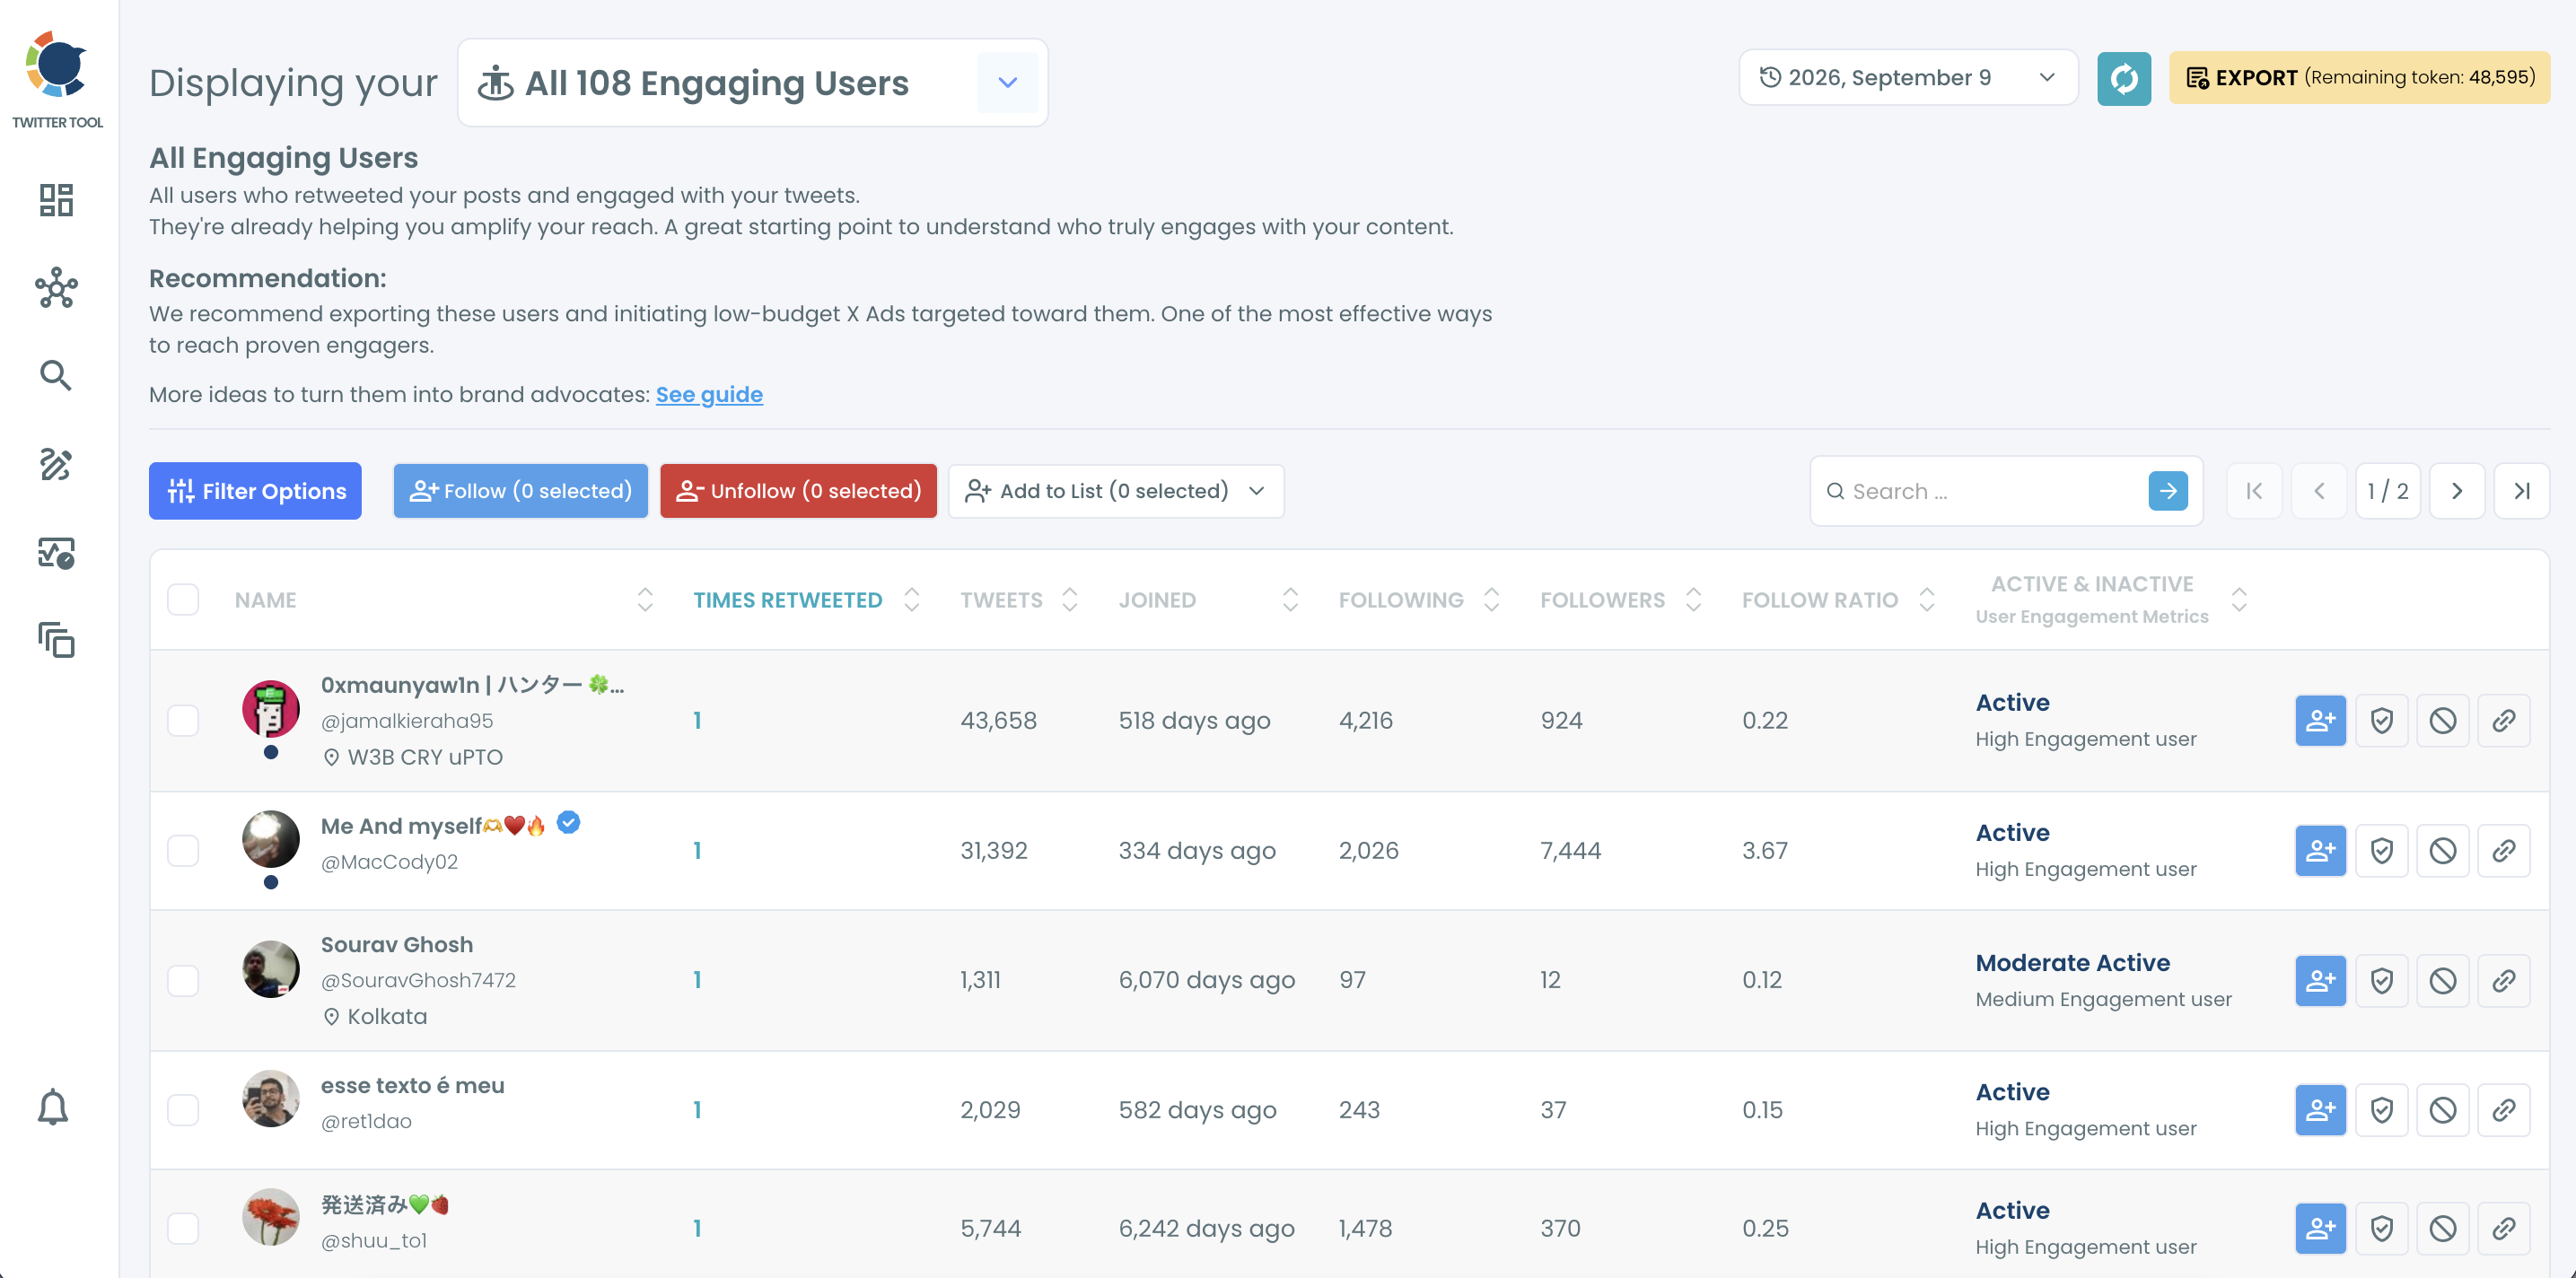This screenshot has height=1278, width=2576.
Task: Open the notifications bell icon
Action: coord(53,1107)
